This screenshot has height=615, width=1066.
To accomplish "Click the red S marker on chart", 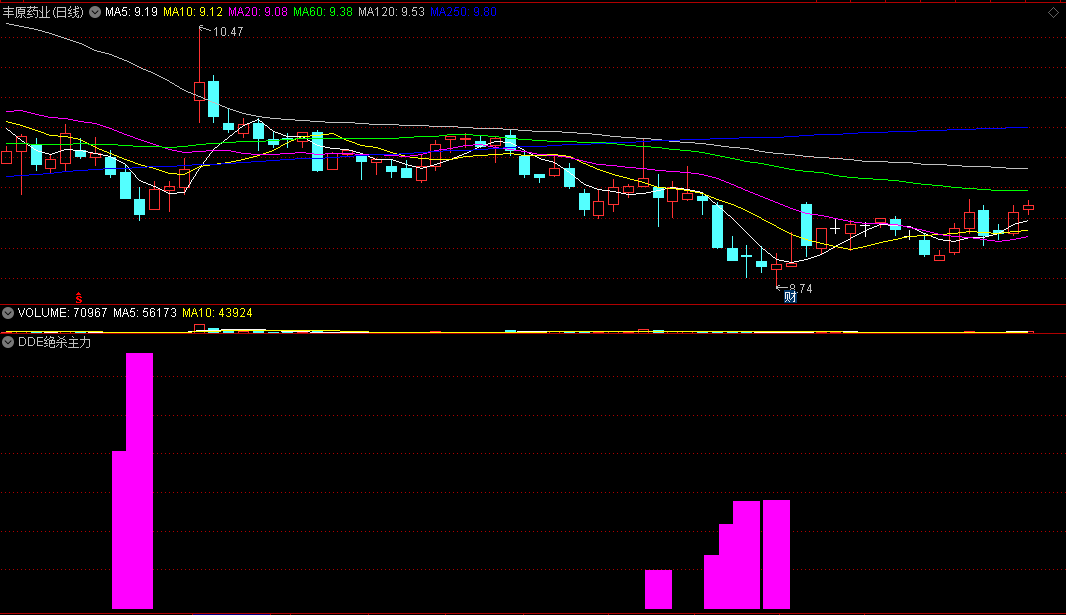I will [x=79, y=298].
